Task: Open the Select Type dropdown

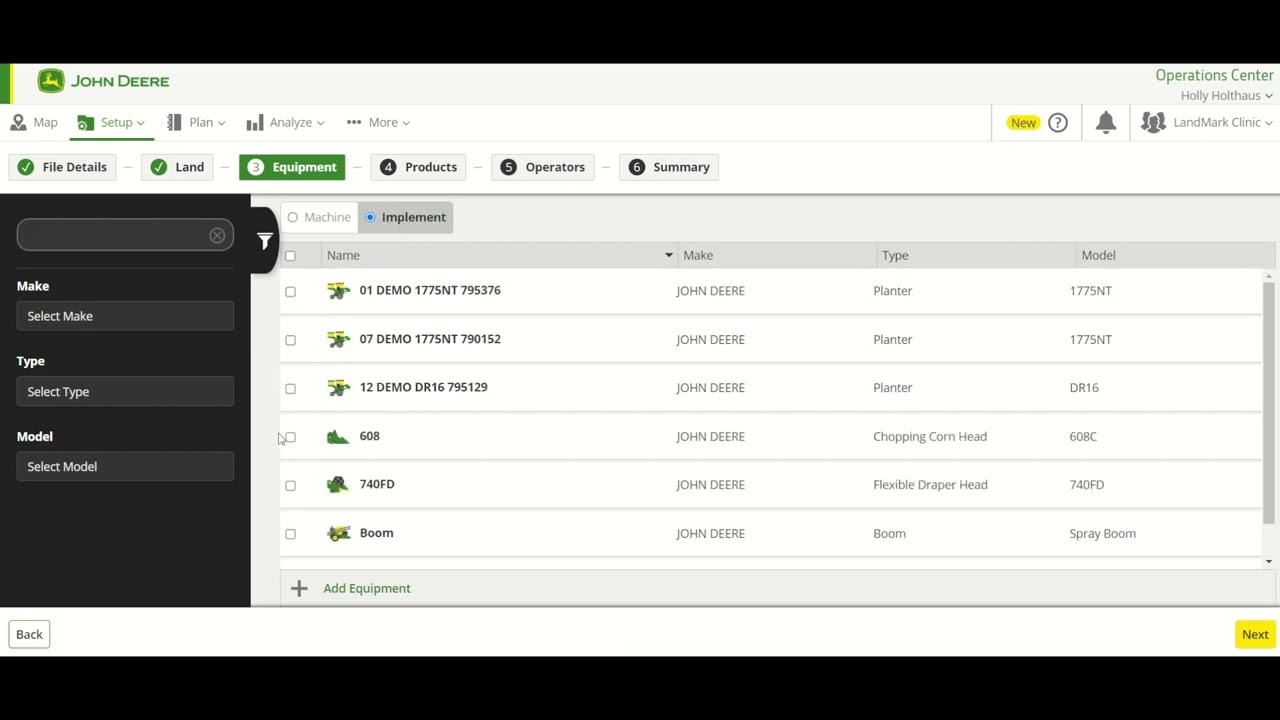Action: pyautogui.click(x=125, y=391)
